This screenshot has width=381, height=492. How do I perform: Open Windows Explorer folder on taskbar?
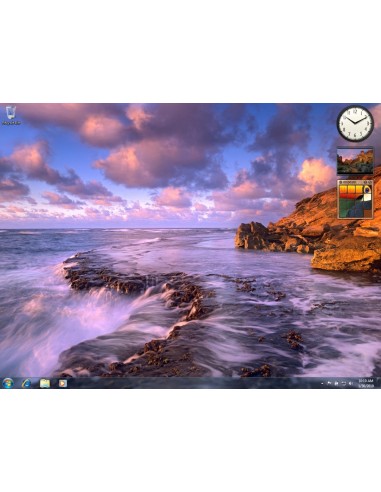(45, 383)
